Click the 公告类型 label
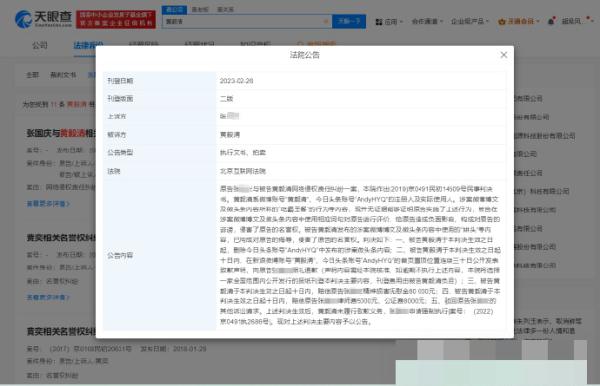This screenshot has height=386, width=600. pyautogui.click(x=120, y=153)
